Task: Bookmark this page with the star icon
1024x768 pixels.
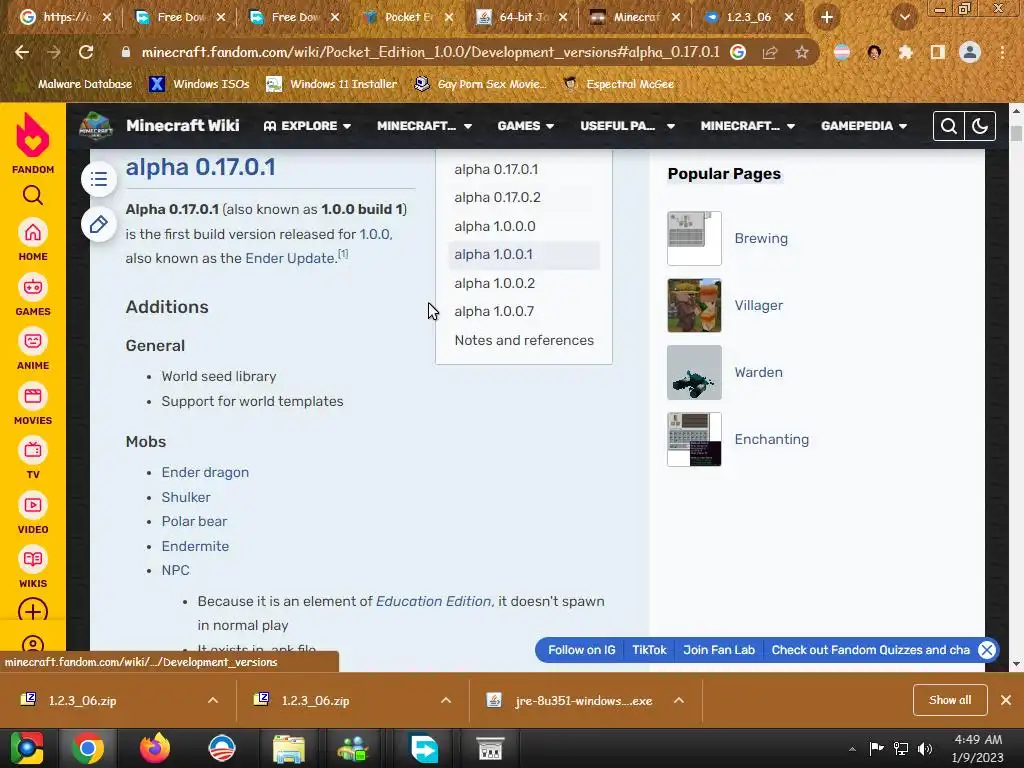Action: pos(802,52)
